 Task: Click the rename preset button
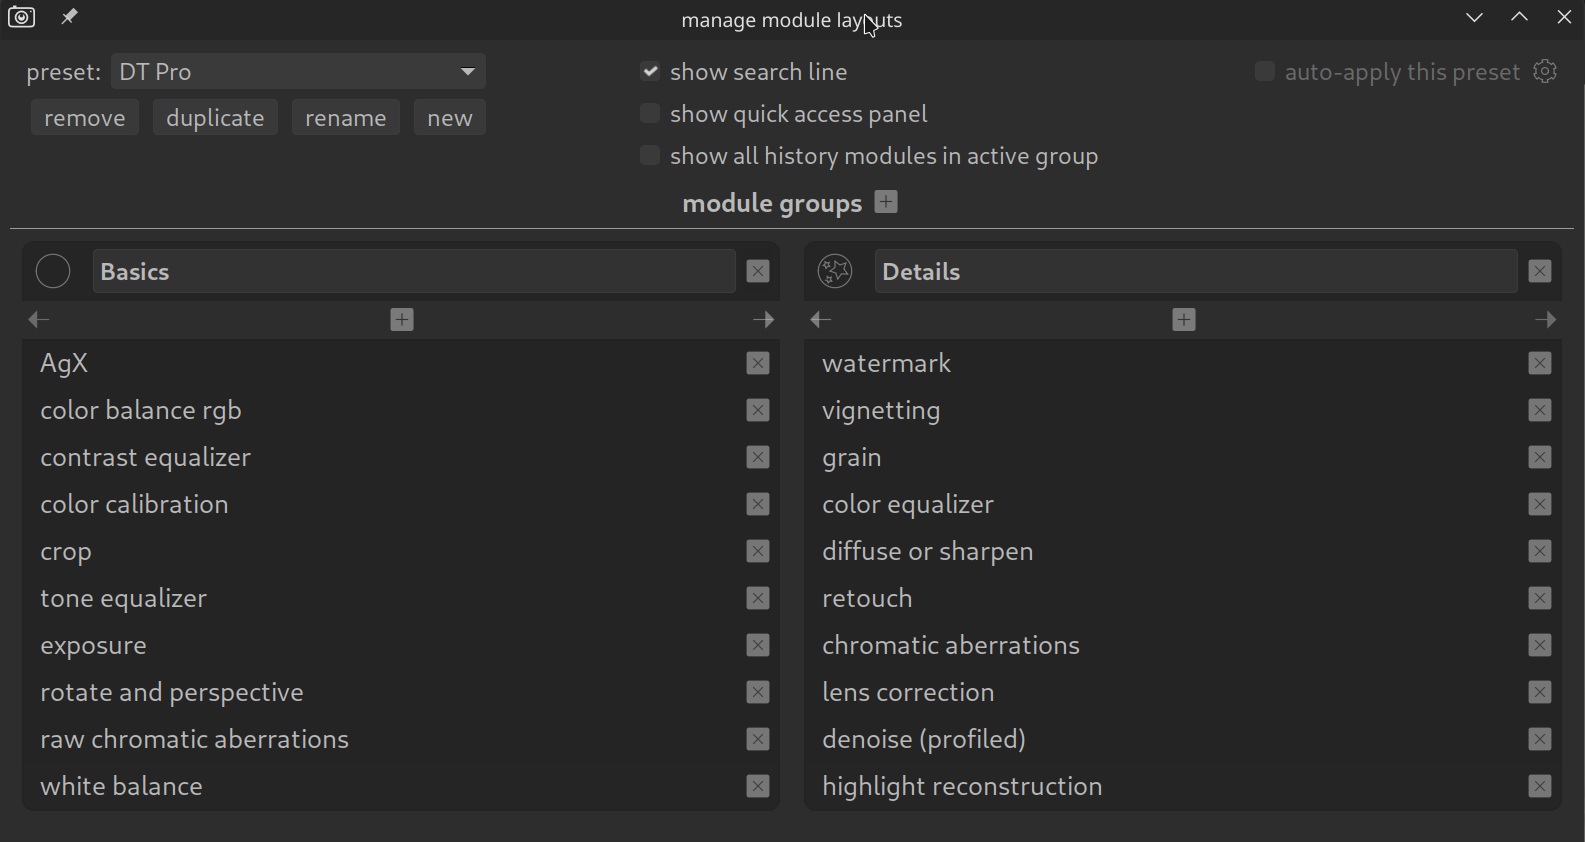coord(345,118)
